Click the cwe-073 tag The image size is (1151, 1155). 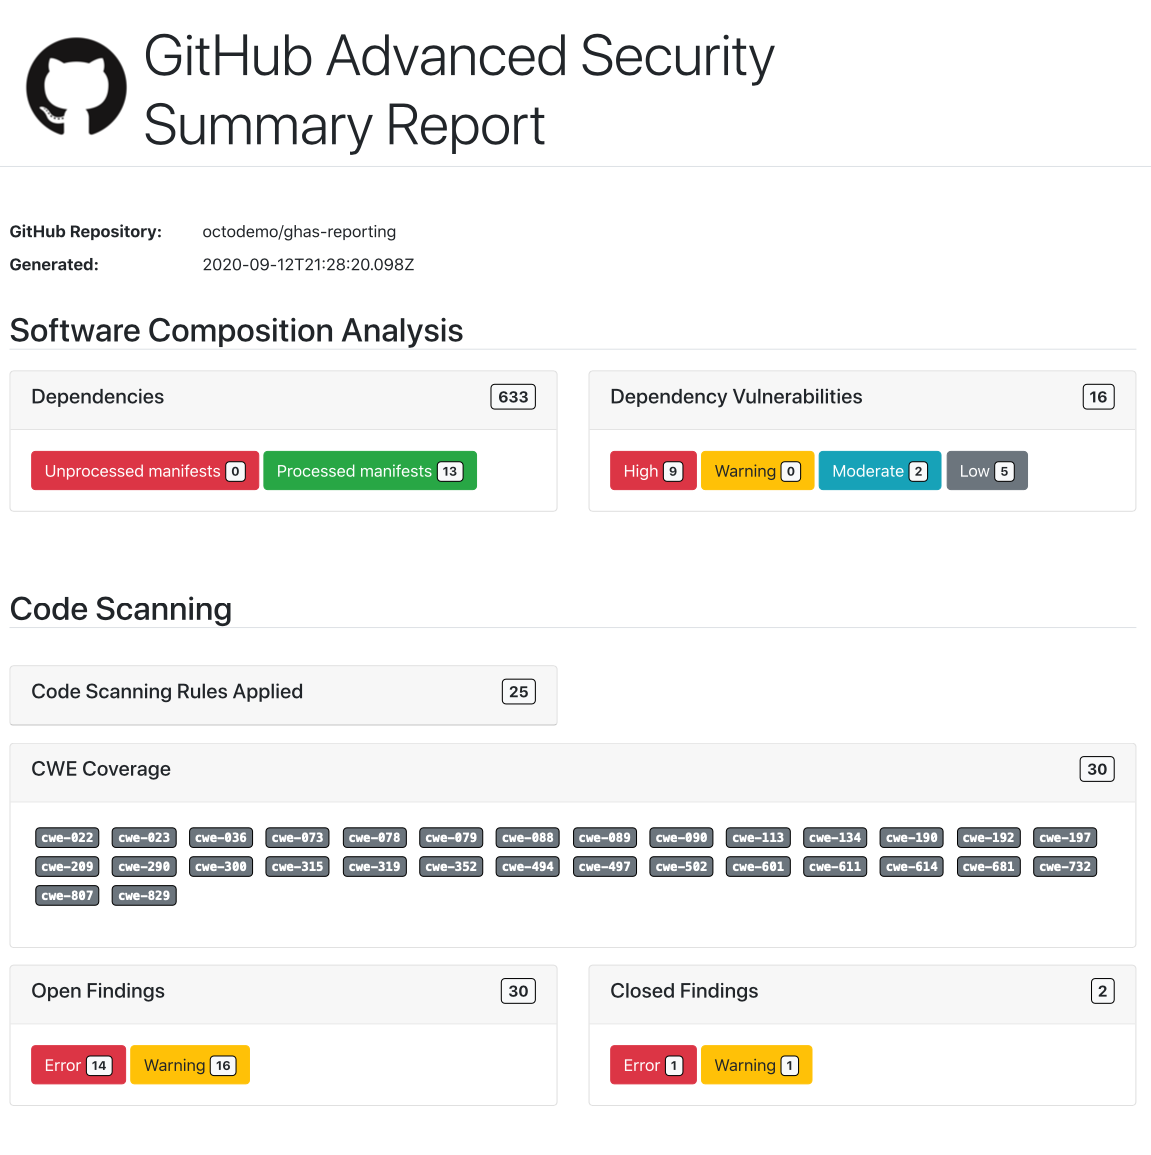(x=298, y=838)
